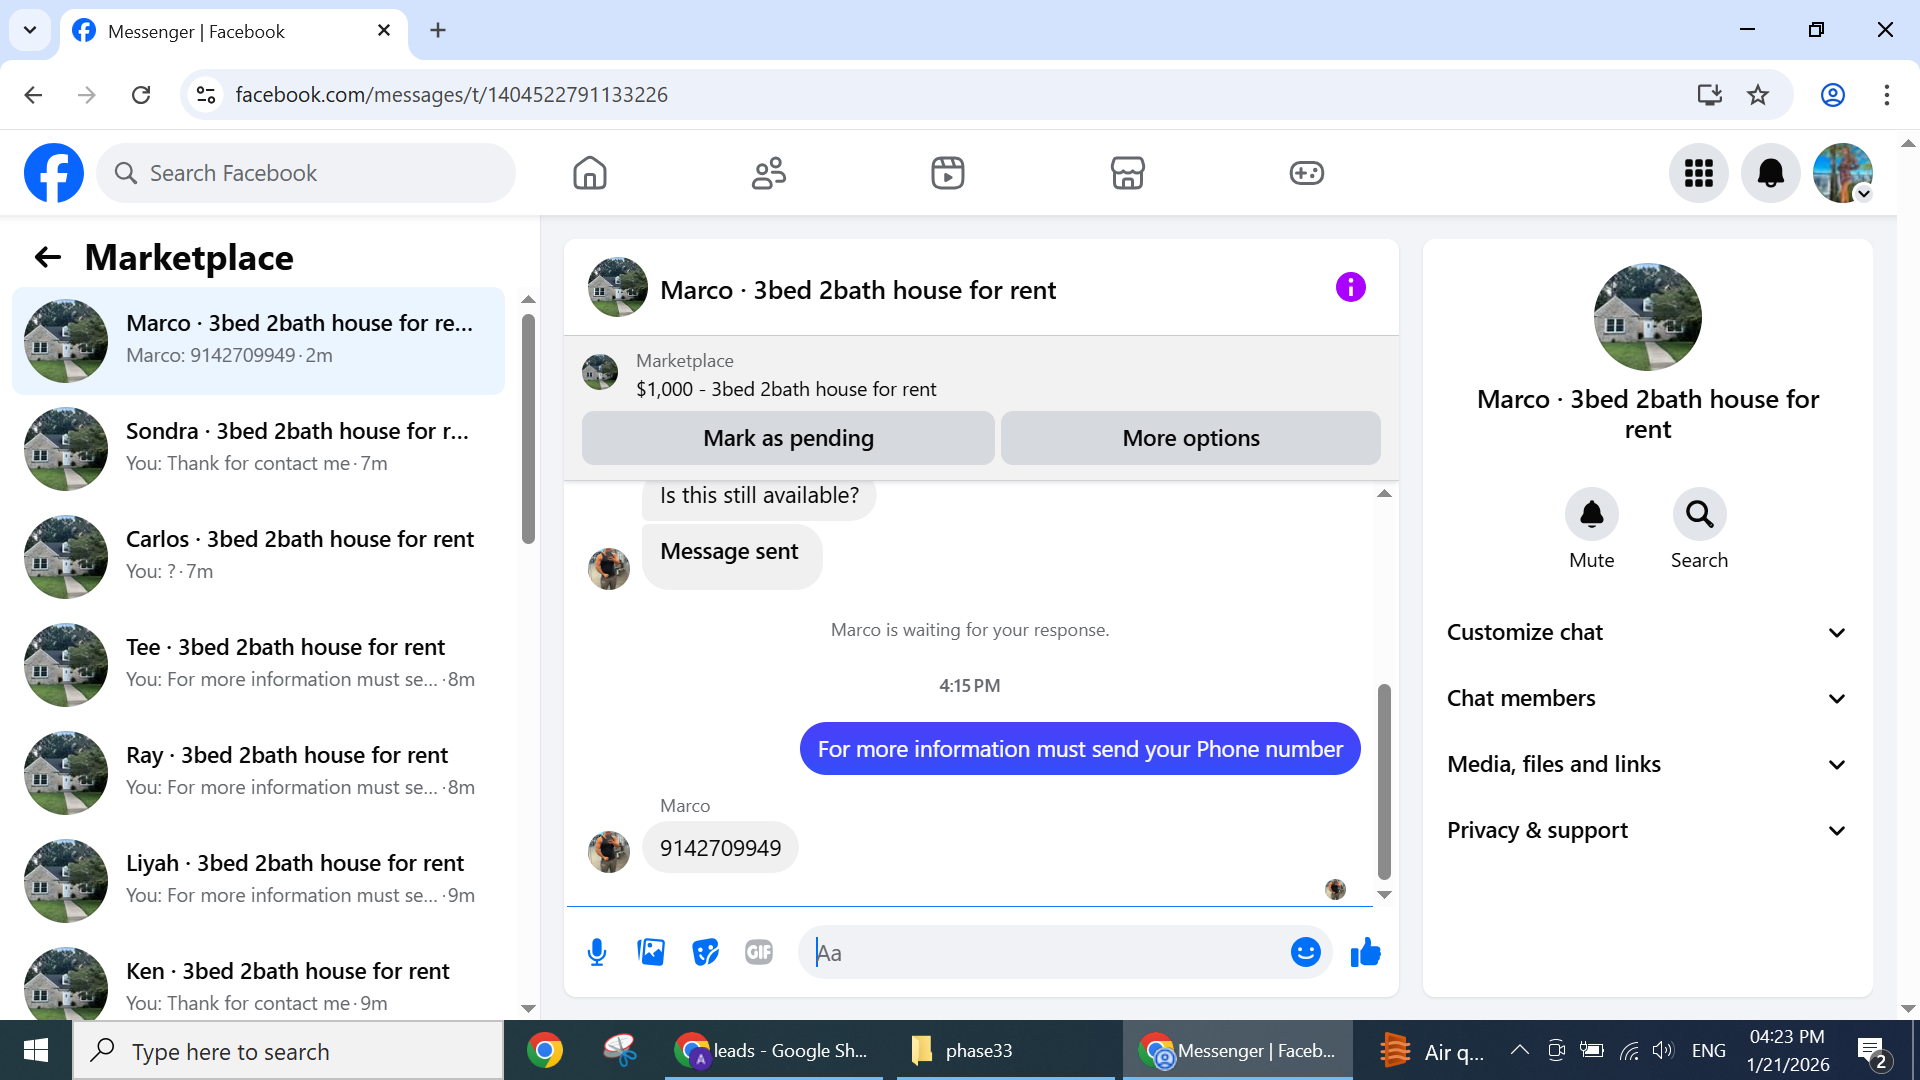The width and height of the screenshot is (1920, 1080).
Task: Search within this conversation
Action: pyautogui.click(x=1699, y=514)
